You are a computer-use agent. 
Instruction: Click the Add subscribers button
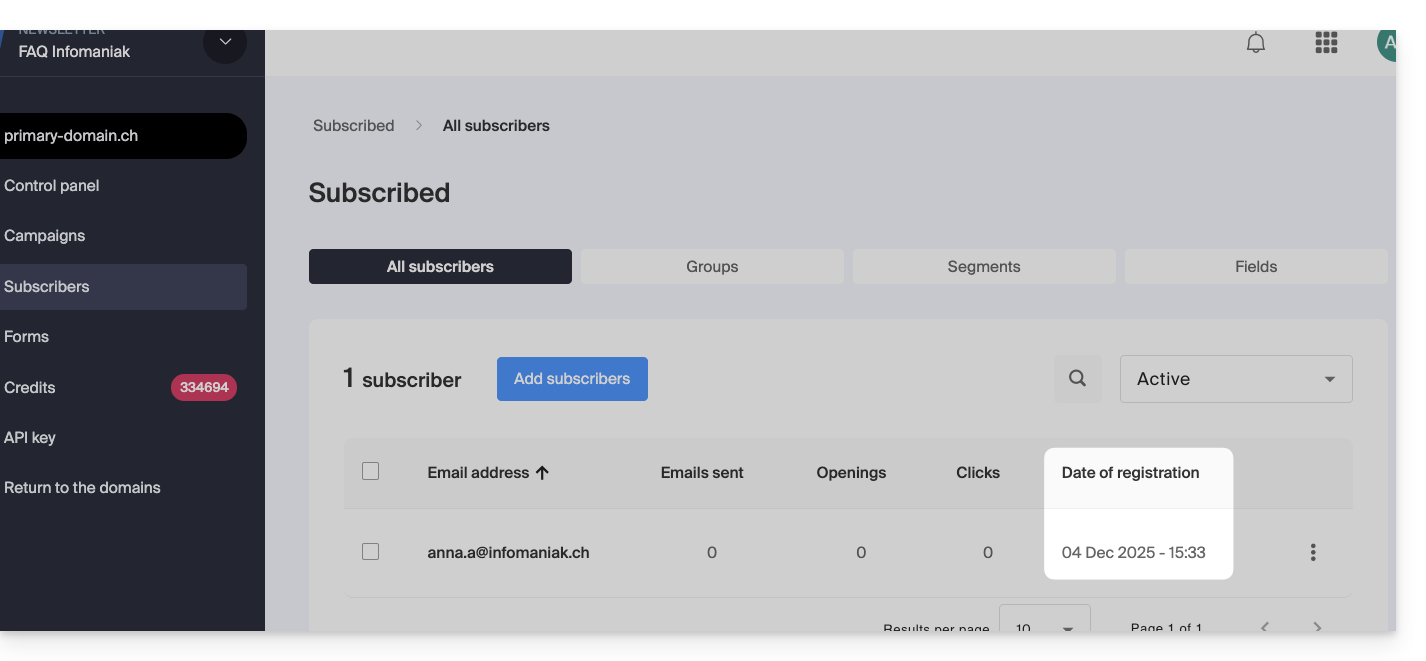coord(572,379)
